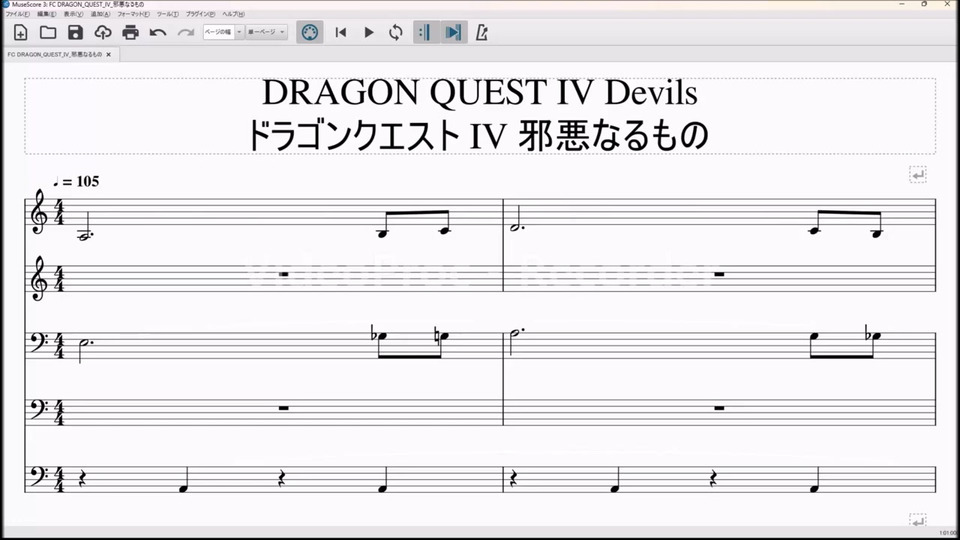Image resolution: width=960 pixels, height=540 pixels.
Task: Open the フォーマット menu
Action: (133, 14)
